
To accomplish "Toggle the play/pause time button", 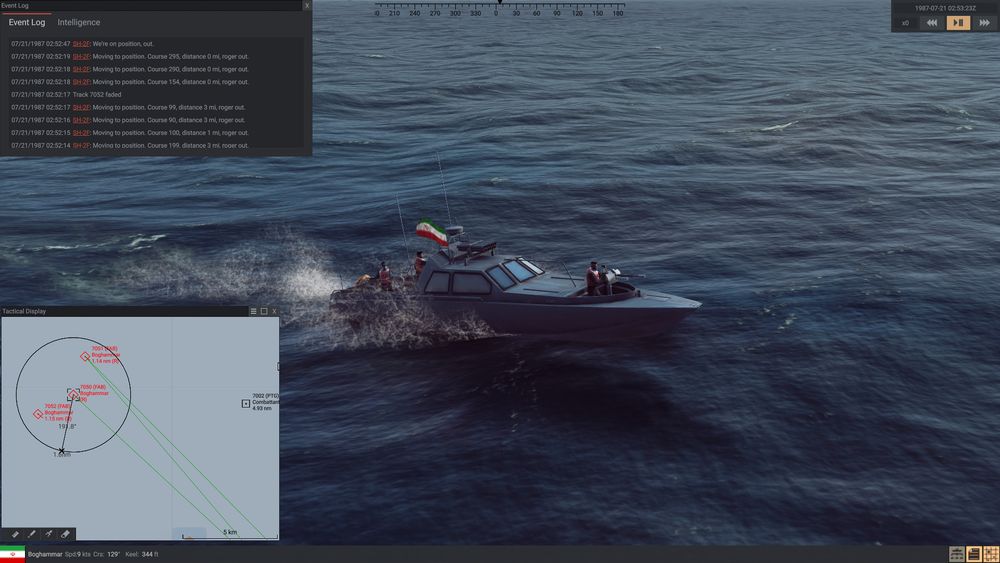I will 958,23.
